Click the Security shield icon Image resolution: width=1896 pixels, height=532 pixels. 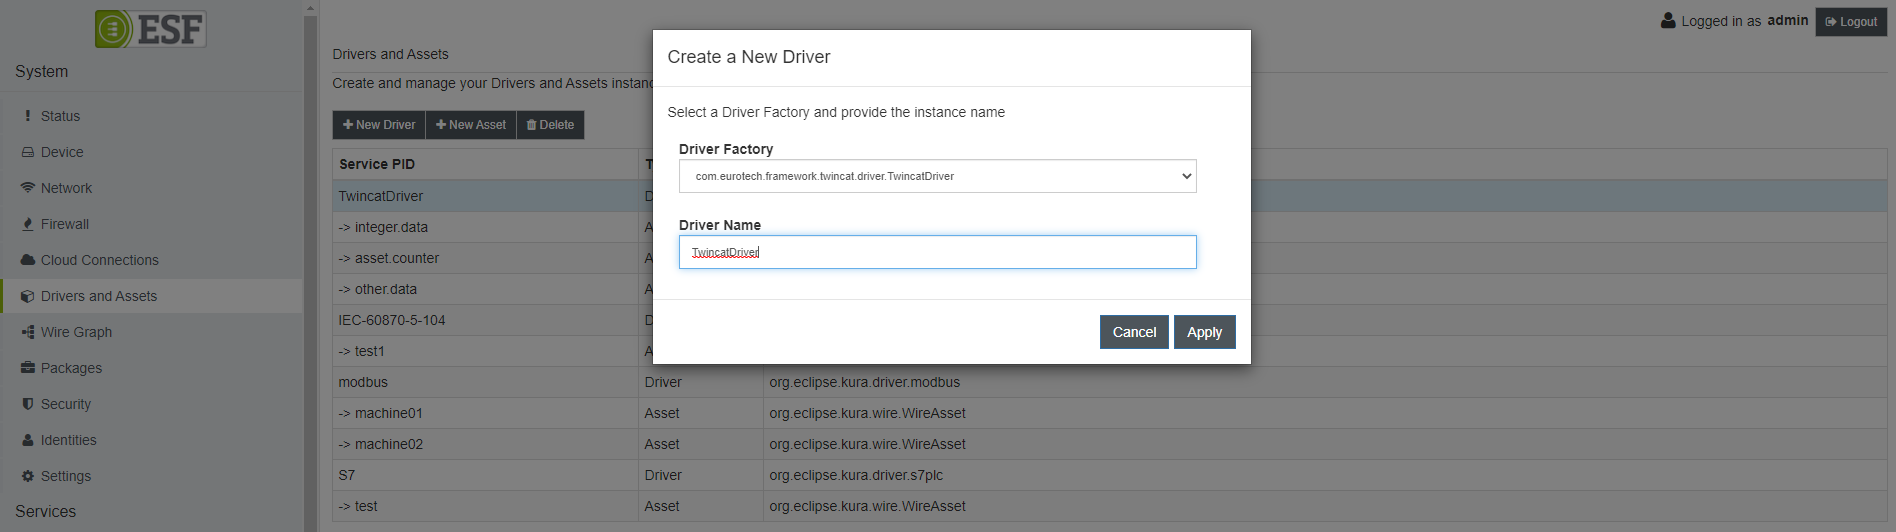coord(28,404)
